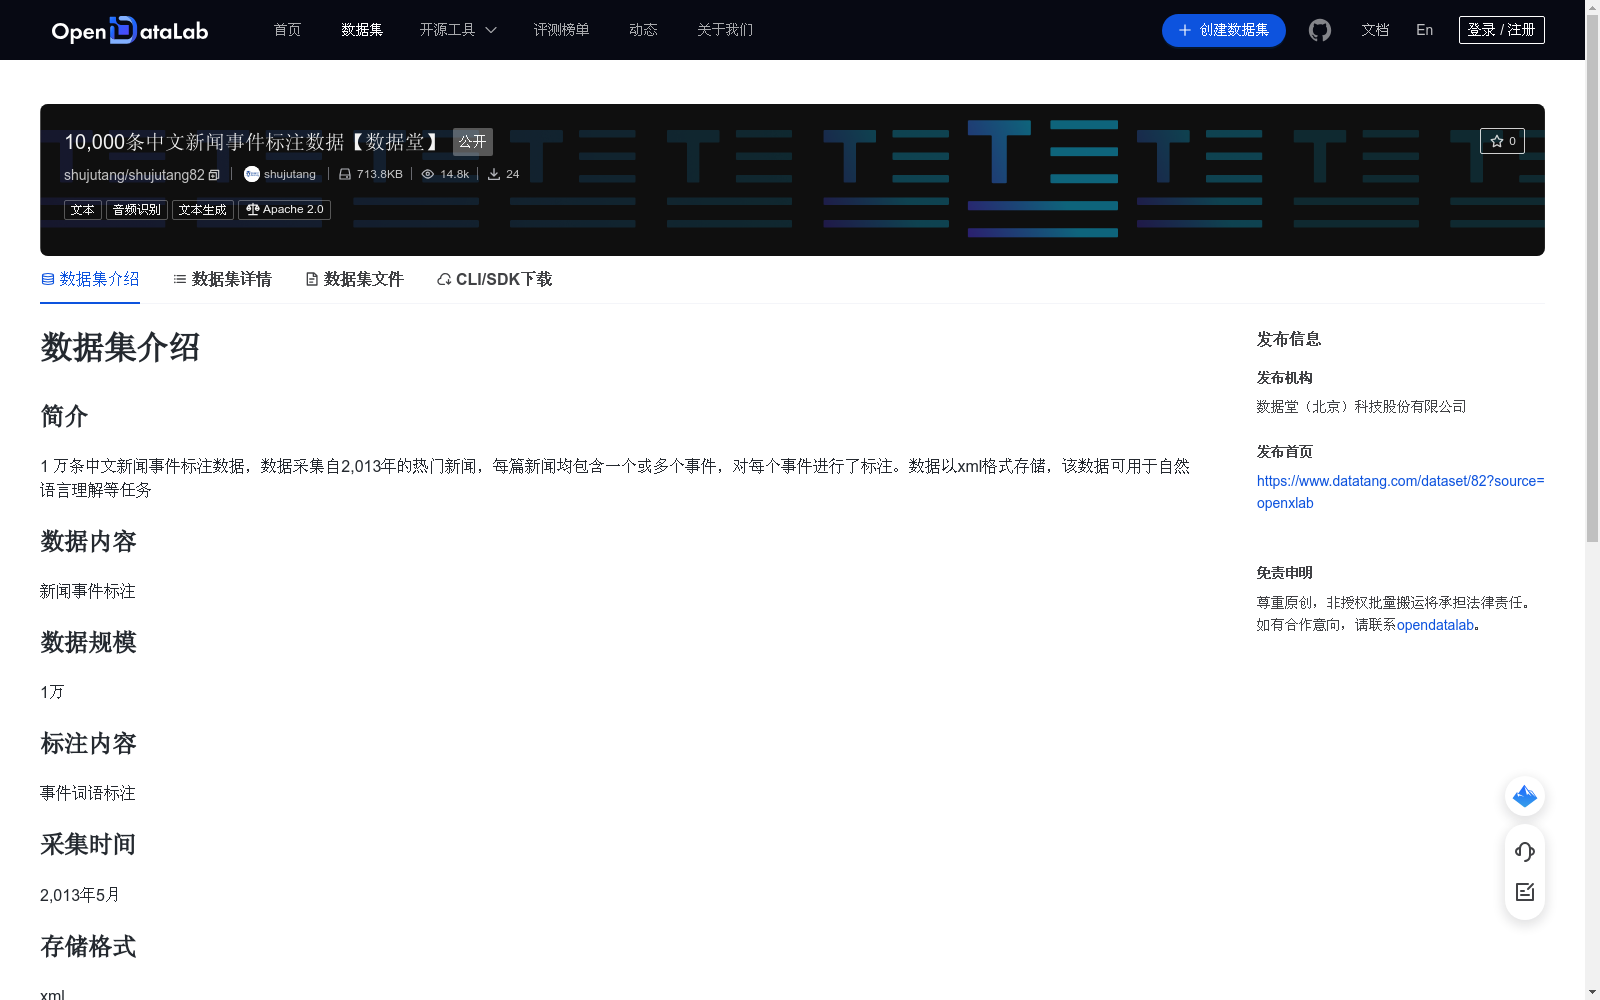Viewport: 1600px width, 1000px height.
Task: Click the Apache 2.0 license tag
Action: [284, 210]
